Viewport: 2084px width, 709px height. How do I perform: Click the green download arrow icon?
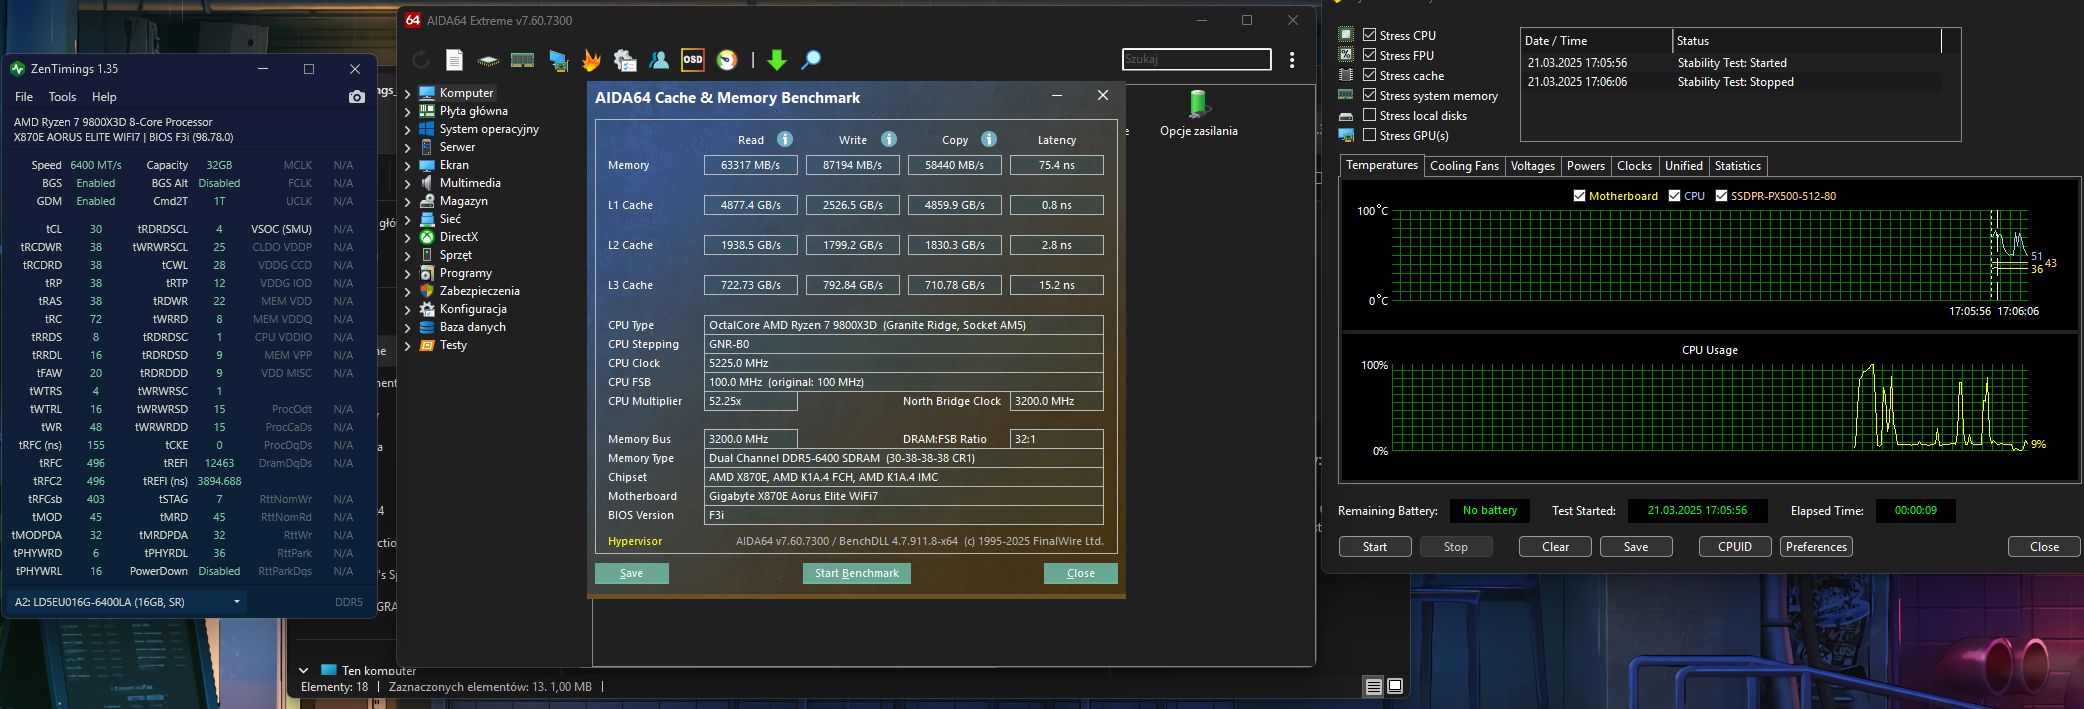776,60
